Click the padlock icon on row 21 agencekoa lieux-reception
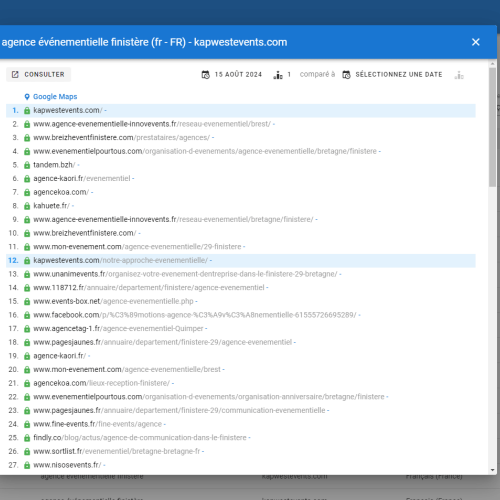Screen dimensions: 500x500 pyautogui.click(x=27, y=384)
